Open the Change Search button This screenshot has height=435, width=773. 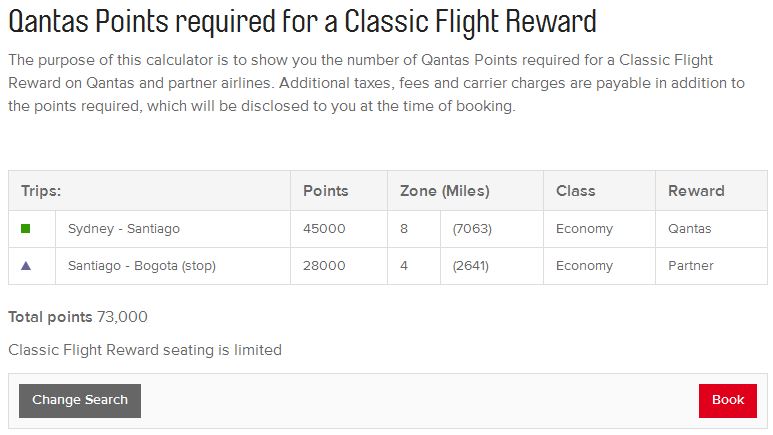pos(80,400)
